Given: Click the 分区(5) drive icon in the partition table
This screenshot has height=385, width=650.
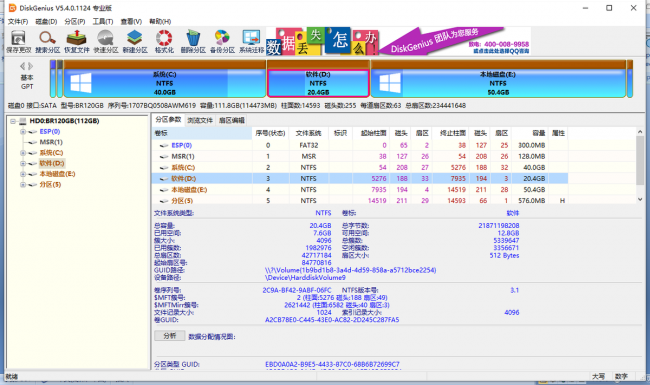Looking at the screenshot, I should coord(164,201).
